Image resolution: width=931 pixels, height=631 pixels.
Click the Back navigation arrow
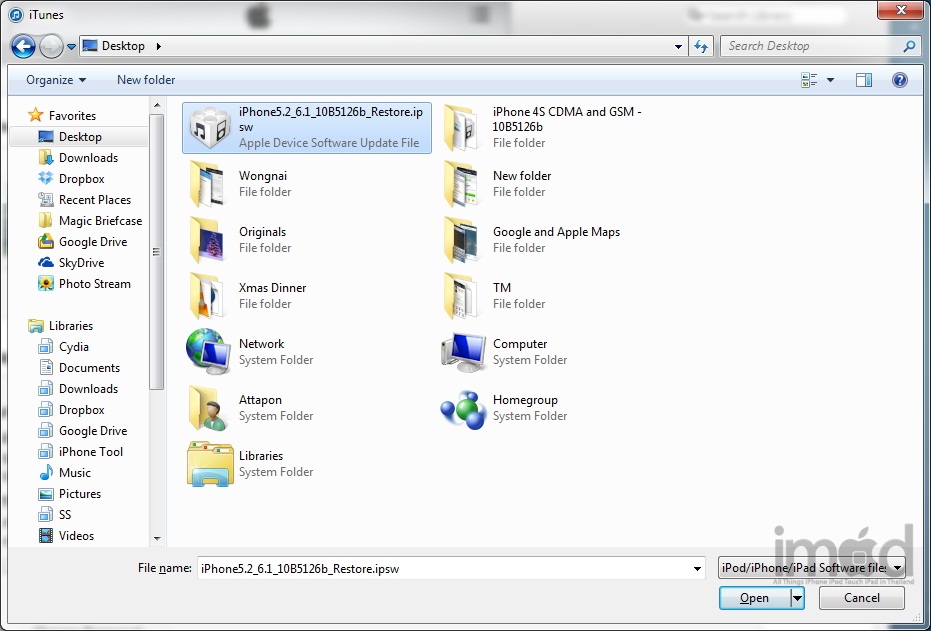(x=23, y=46)
